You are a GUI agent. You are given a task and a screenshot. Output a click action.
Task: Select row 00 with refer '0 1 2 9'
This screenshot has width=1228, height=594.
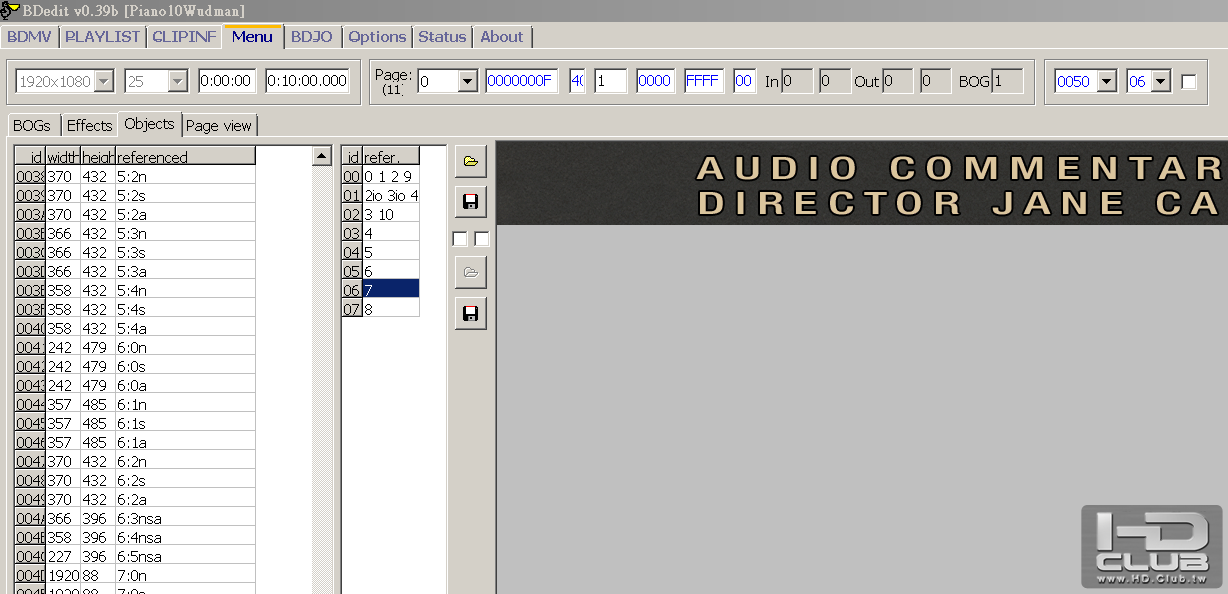pyautogui.click(x=381, y=176)
